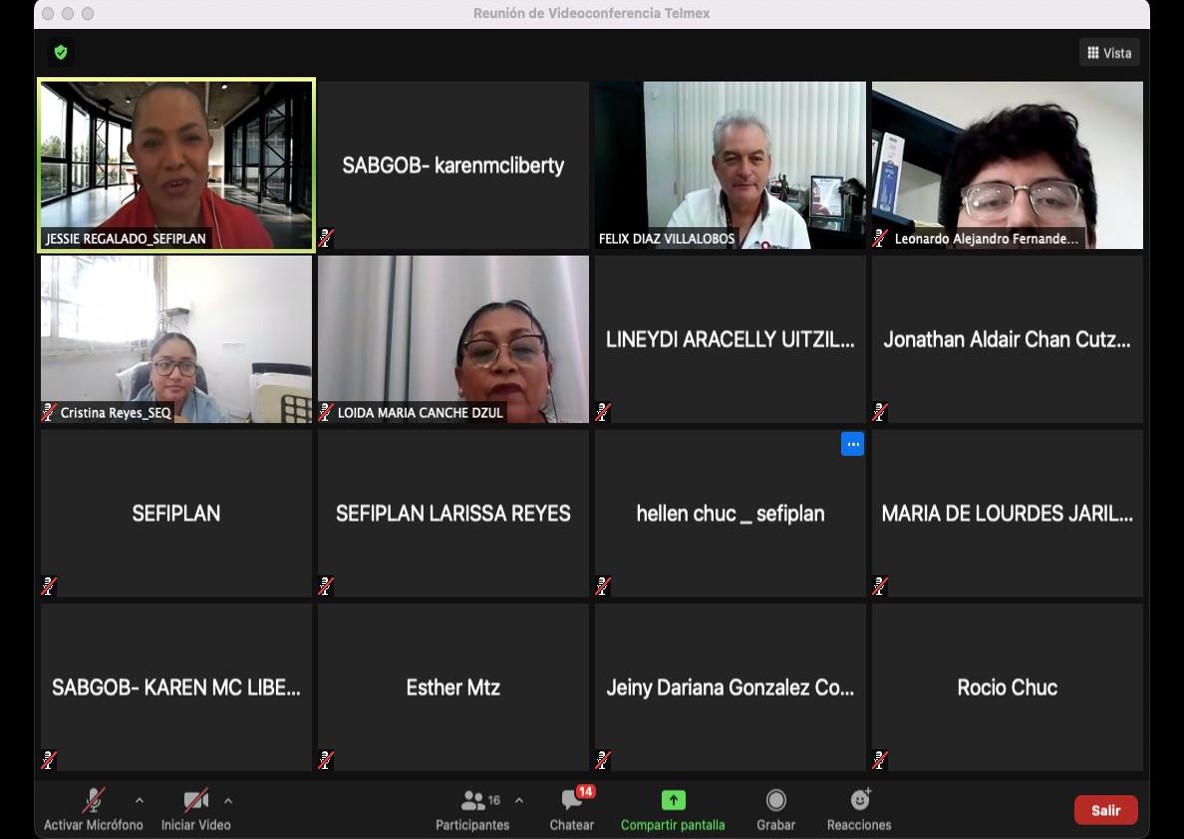Click SABGOB- KAREN MC LIBE name text
This screenshot has height=839, width=1184.
177,687
